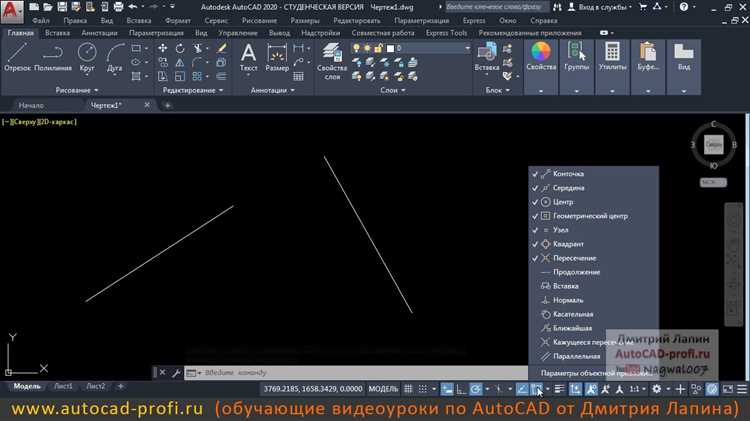Click the Вставка block insert icon

[486, 56]
